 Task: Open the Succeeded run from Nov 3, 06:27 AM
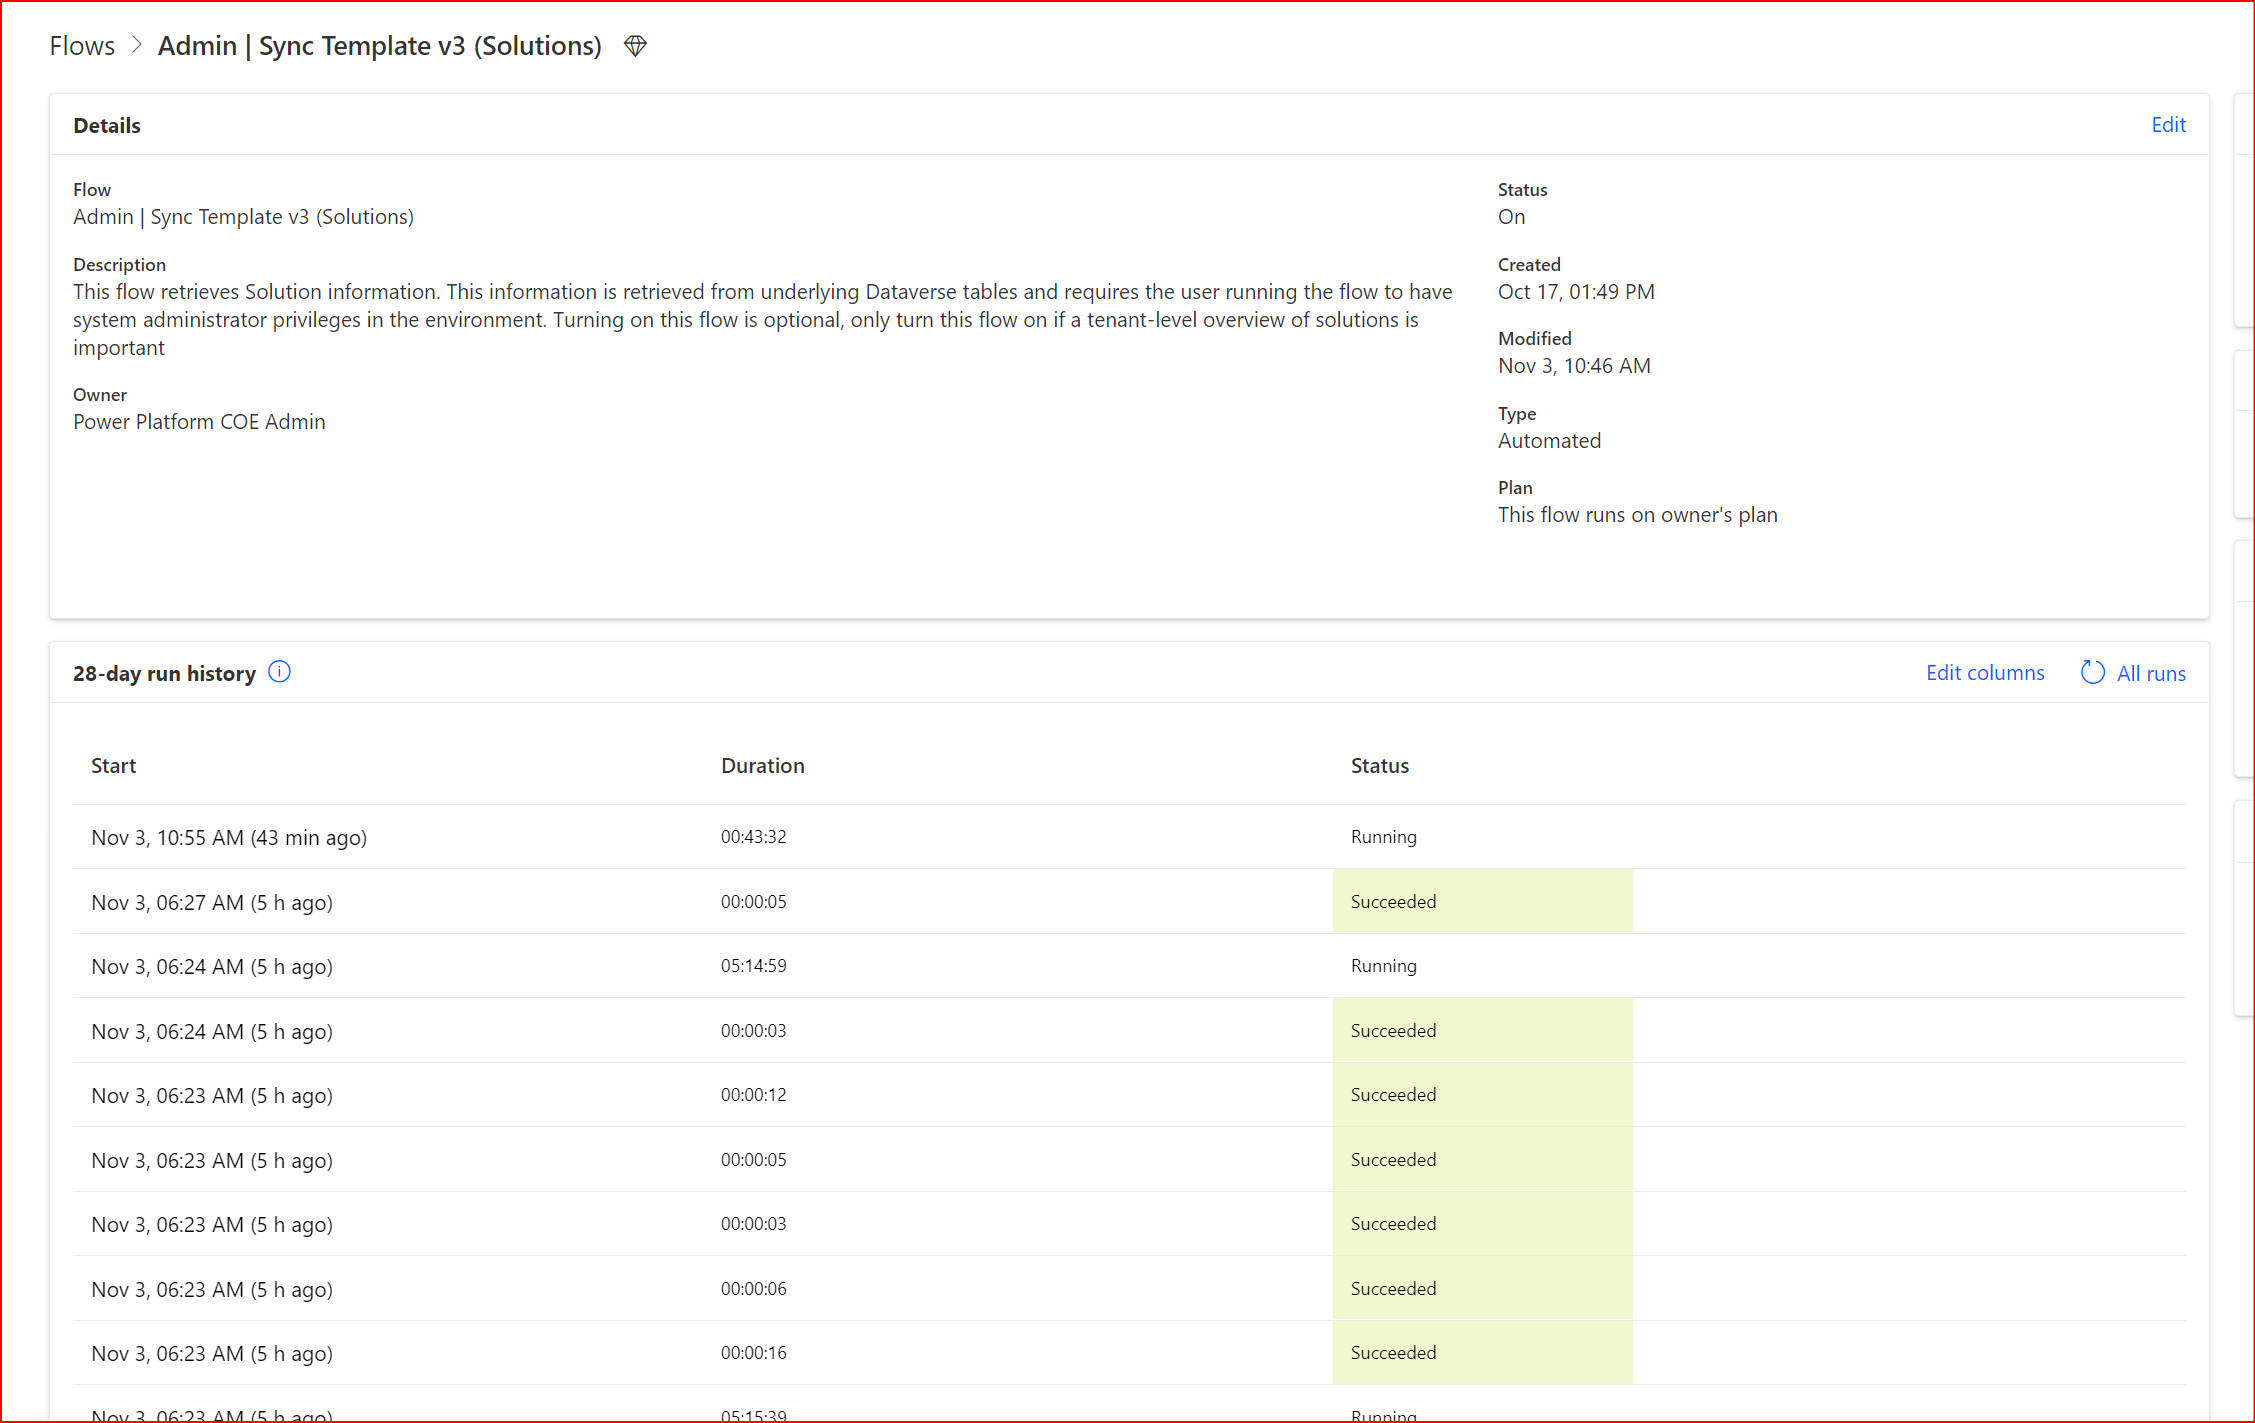[212, 901]
